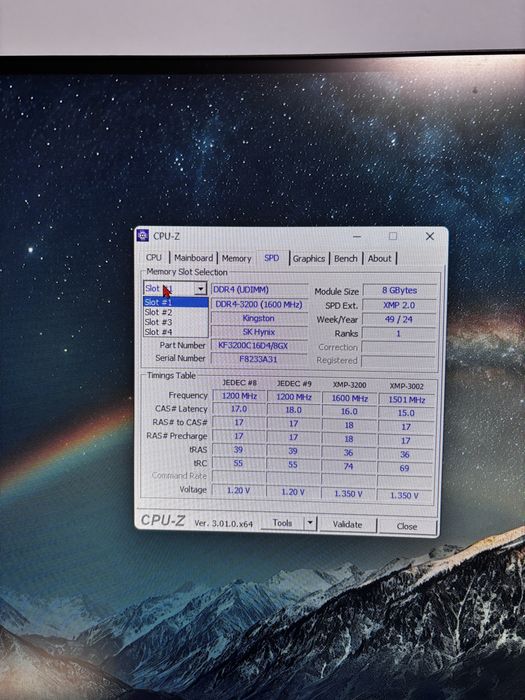Expand the Tools dropdown arrow
Screen dimensions: 525x700
coord(310,523)
